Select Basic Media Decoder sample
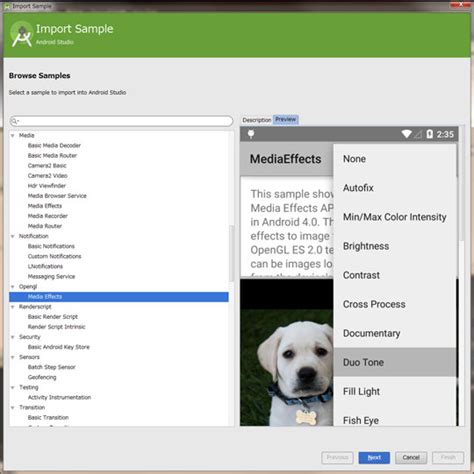 tap(54, 146)
